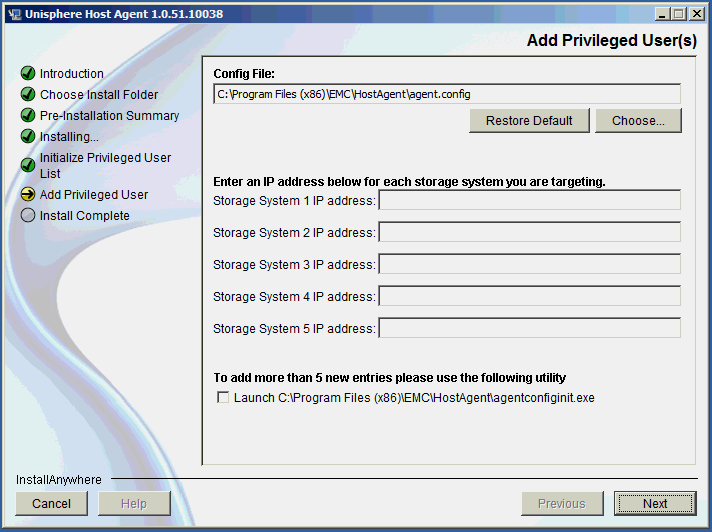Focus the Storage System 5 IP address field

coord(529,328)
